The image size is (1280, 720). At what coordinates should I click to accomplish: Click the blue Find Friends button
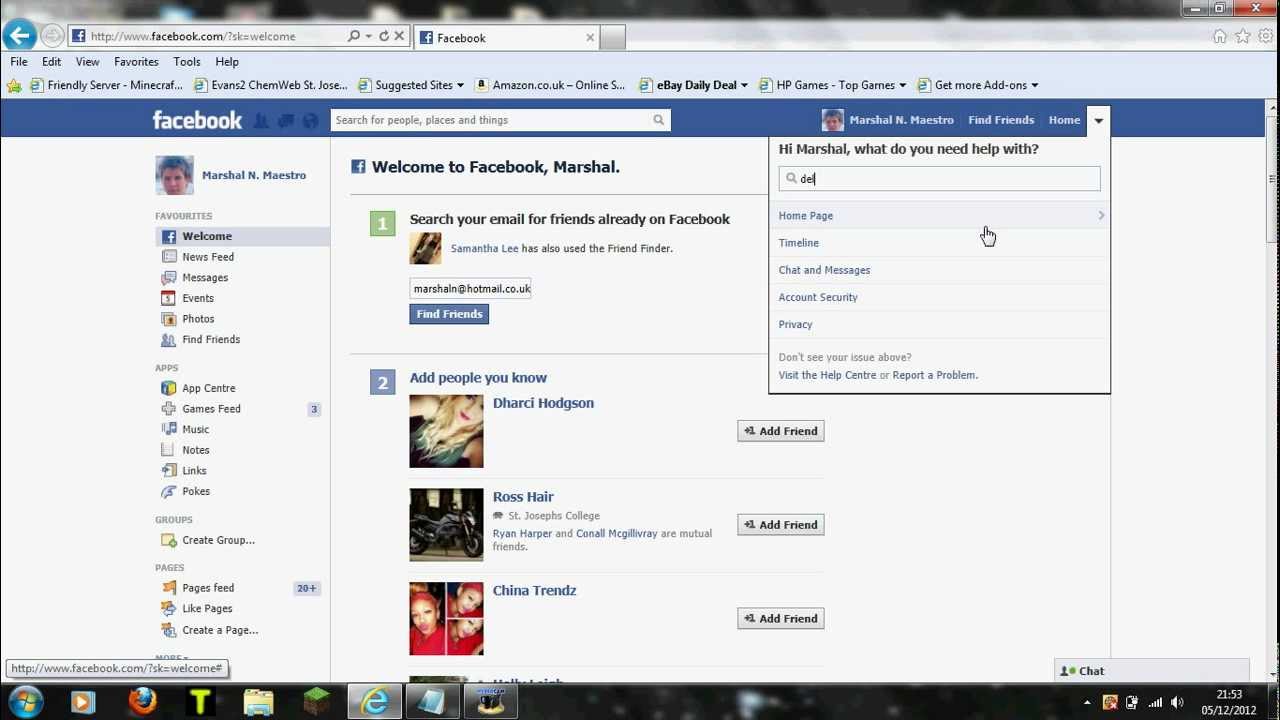click(x=449, y=314)
